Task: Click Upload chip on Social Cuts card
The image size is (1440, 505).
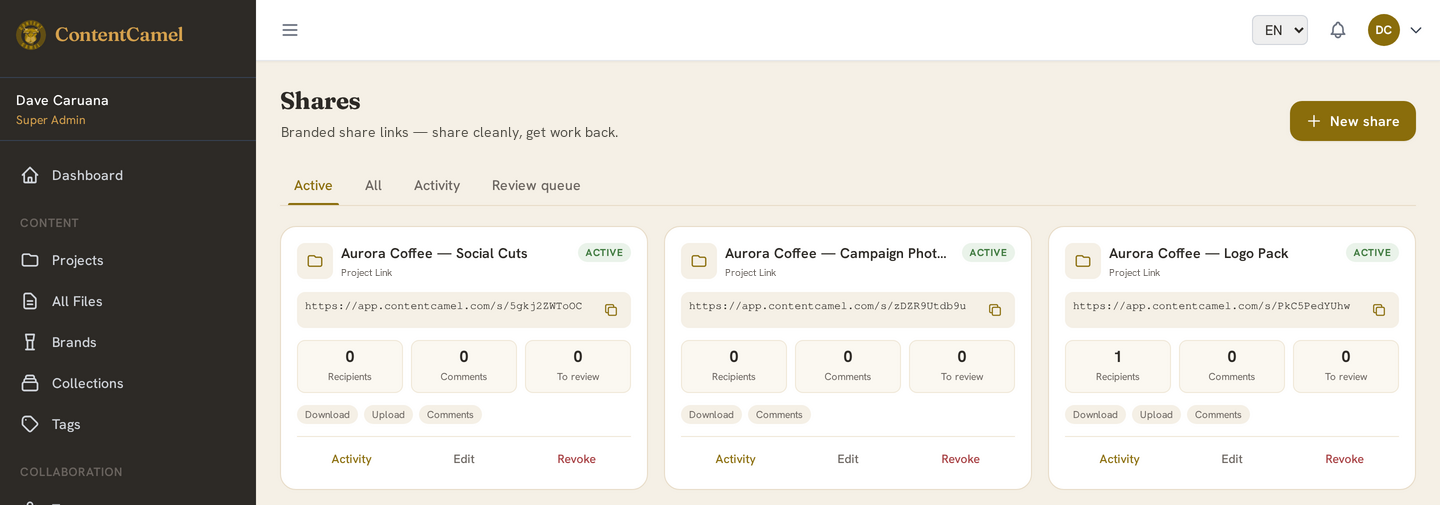Action: [388, 414]
